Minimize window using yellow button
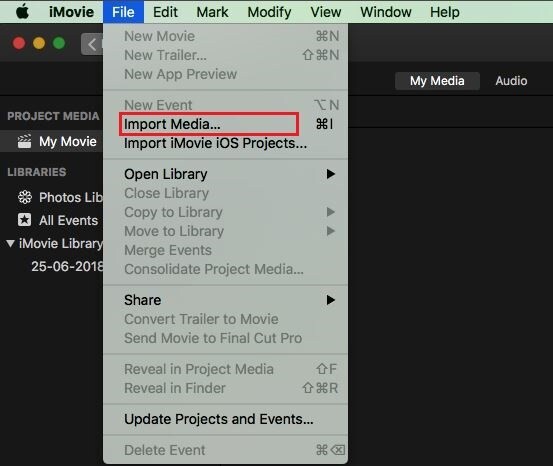 tap(39, 43)
